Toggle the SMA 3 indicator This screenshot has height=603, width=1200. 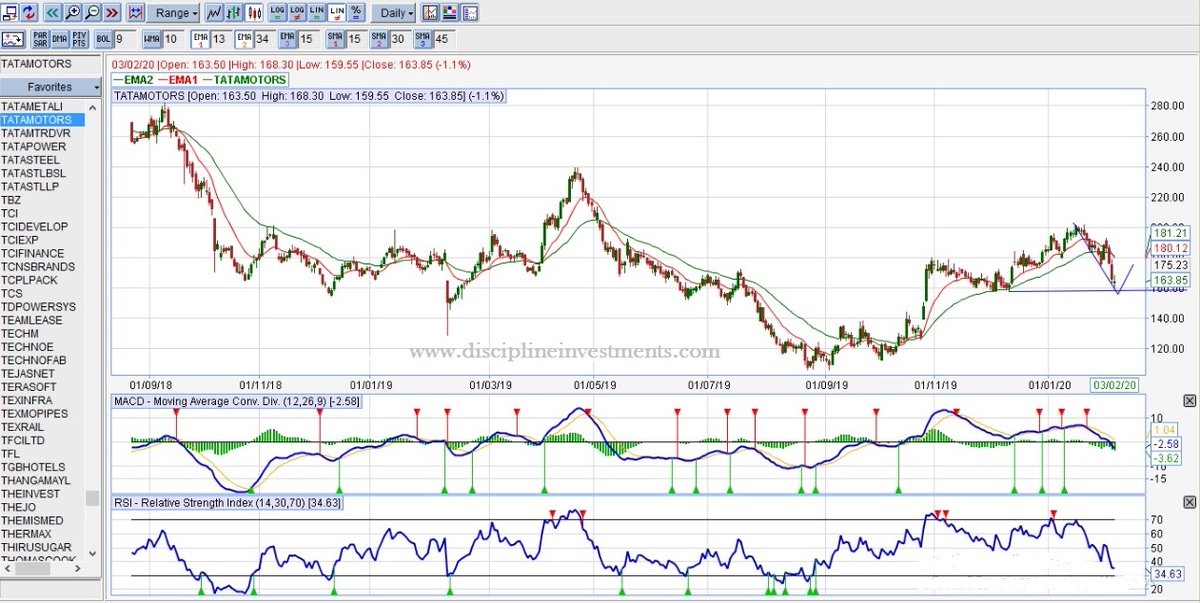pos(423,39)
